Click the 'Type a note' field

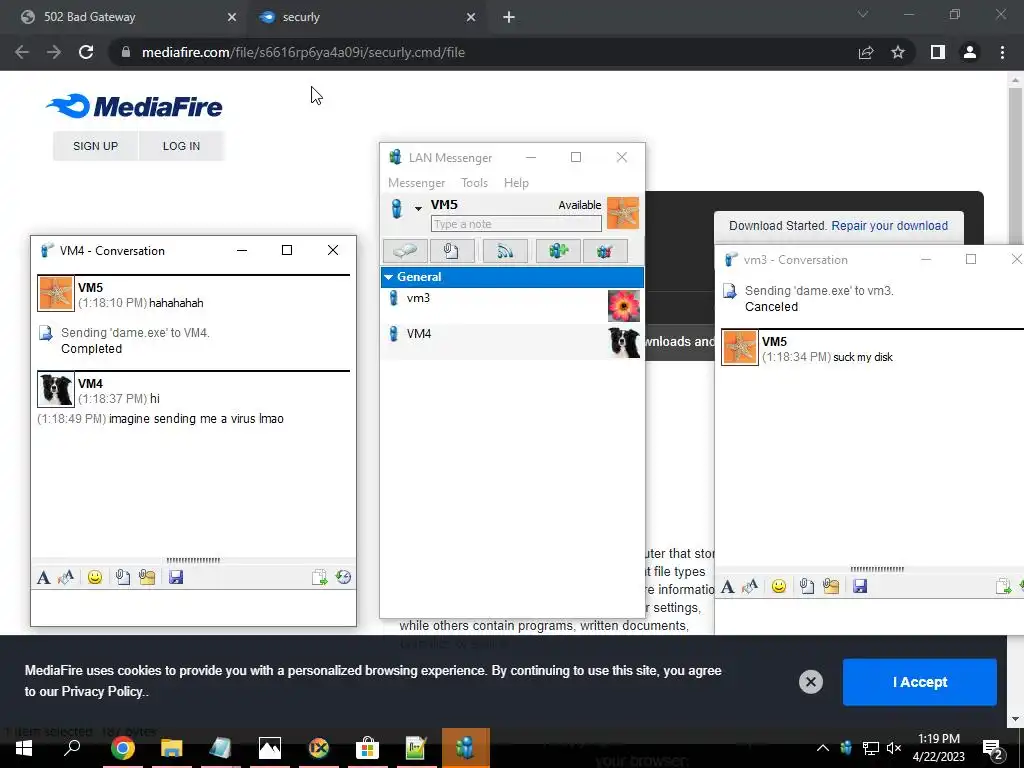516,224
